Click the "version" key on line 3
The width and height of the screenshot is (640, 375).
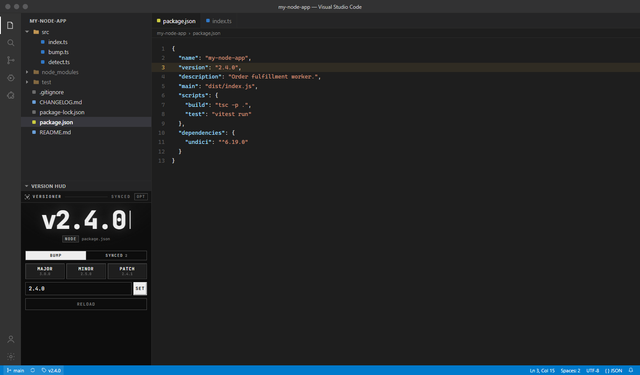193,67
